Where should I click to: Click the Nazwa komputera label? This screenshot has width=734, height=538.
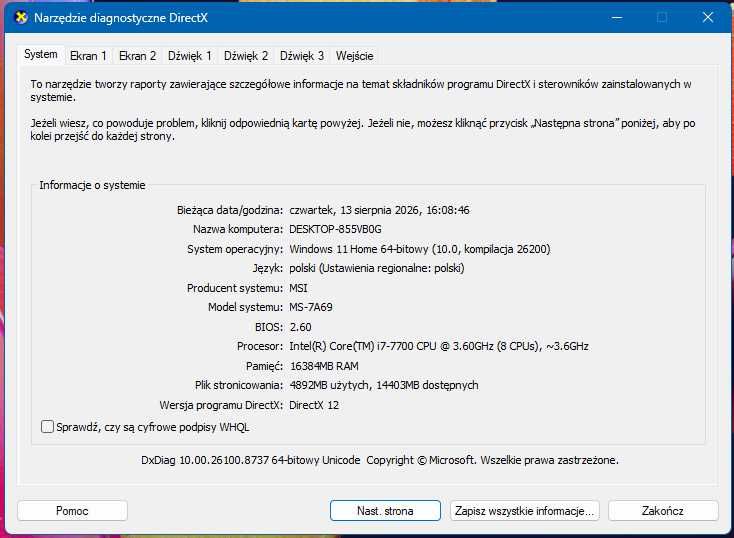(238, 229)
